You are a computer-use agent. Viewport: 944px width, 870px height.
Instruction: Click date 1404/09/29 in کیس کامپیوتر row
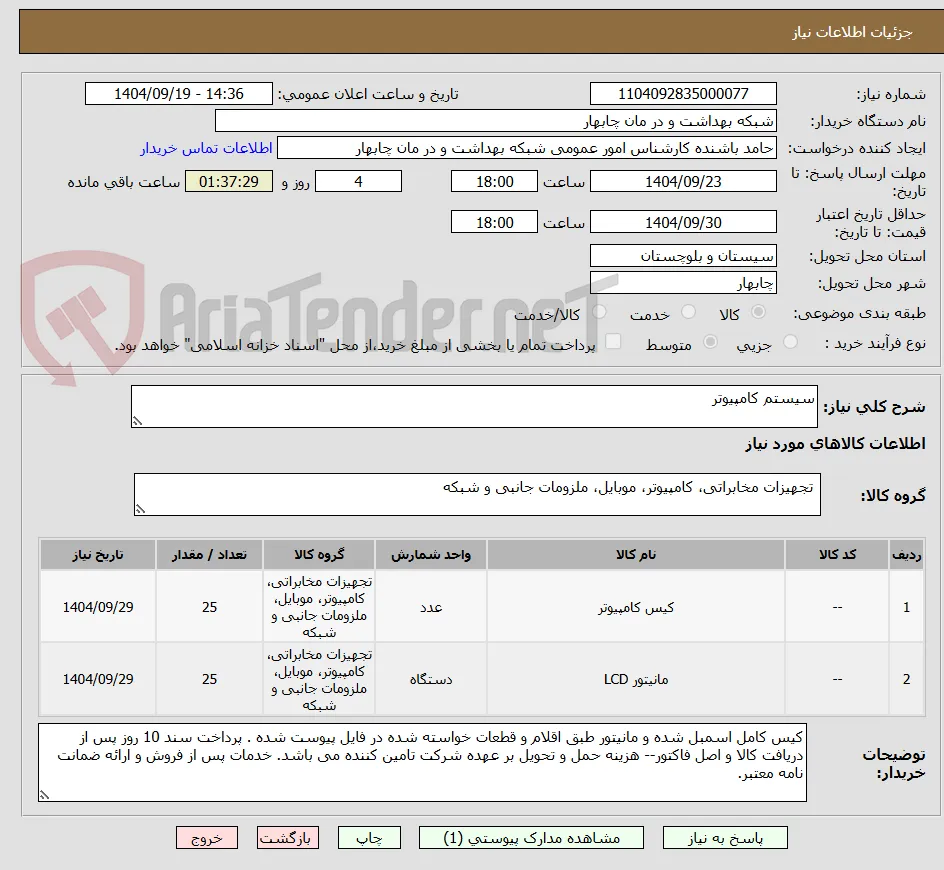tap(98, 607)
